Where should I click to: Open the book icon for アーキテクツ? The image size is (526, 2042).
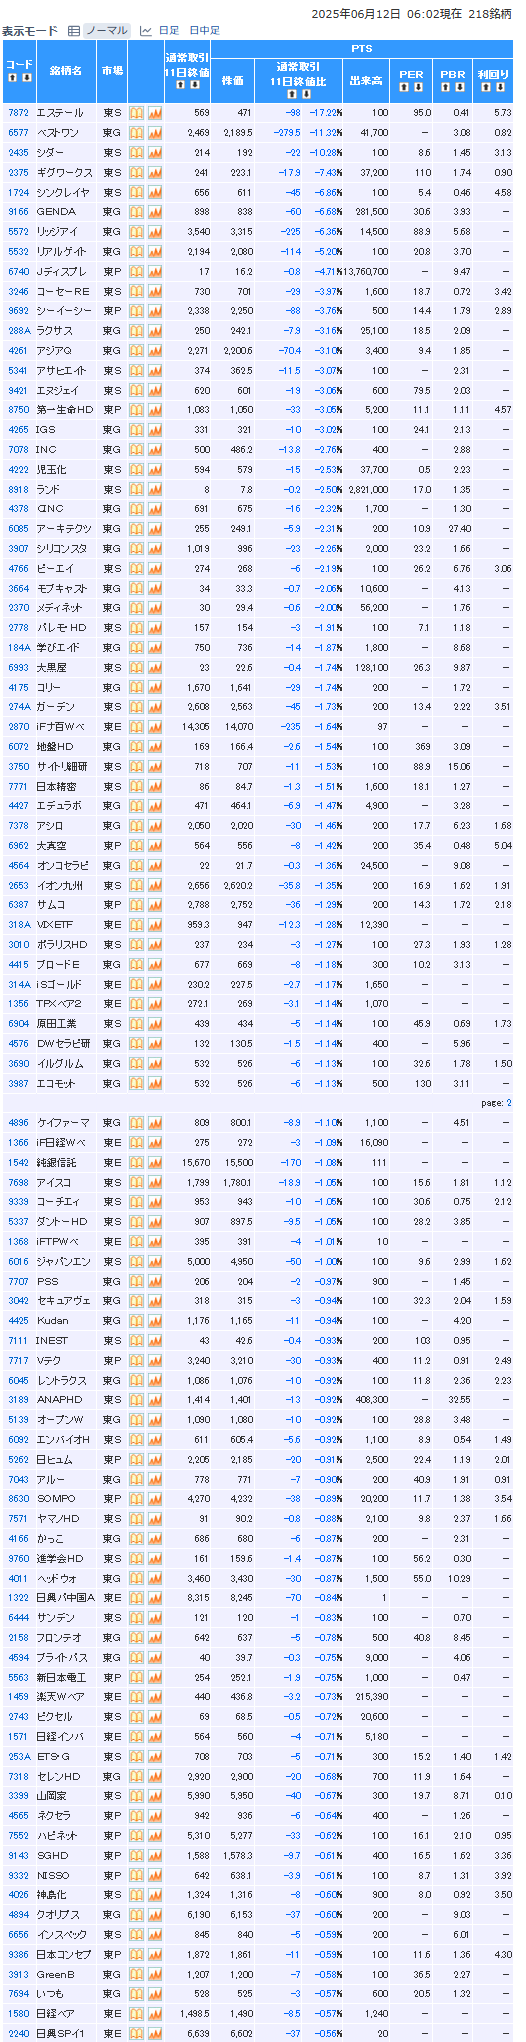(137, 529)
